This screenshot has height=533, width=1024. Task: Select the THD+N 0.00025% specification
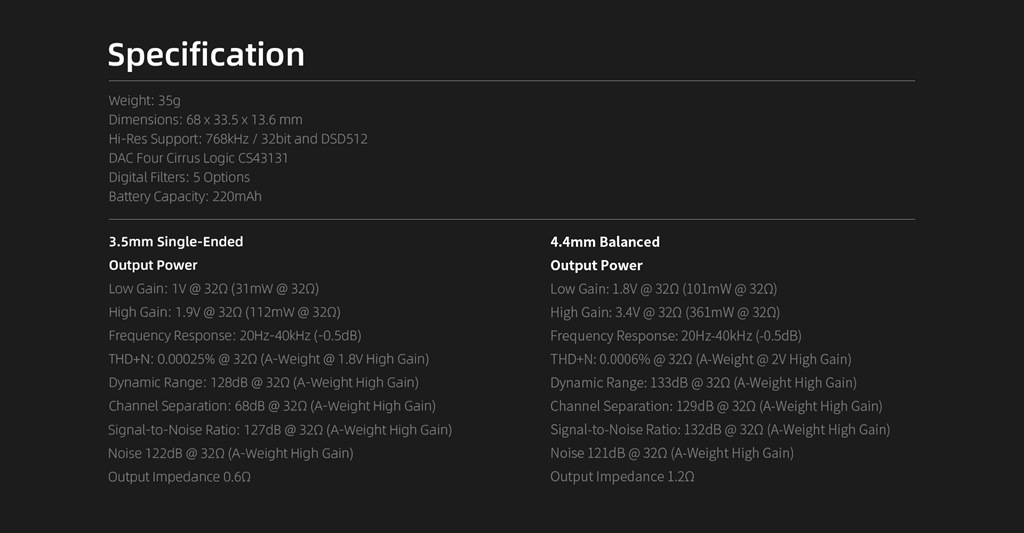tap(268, 359)
